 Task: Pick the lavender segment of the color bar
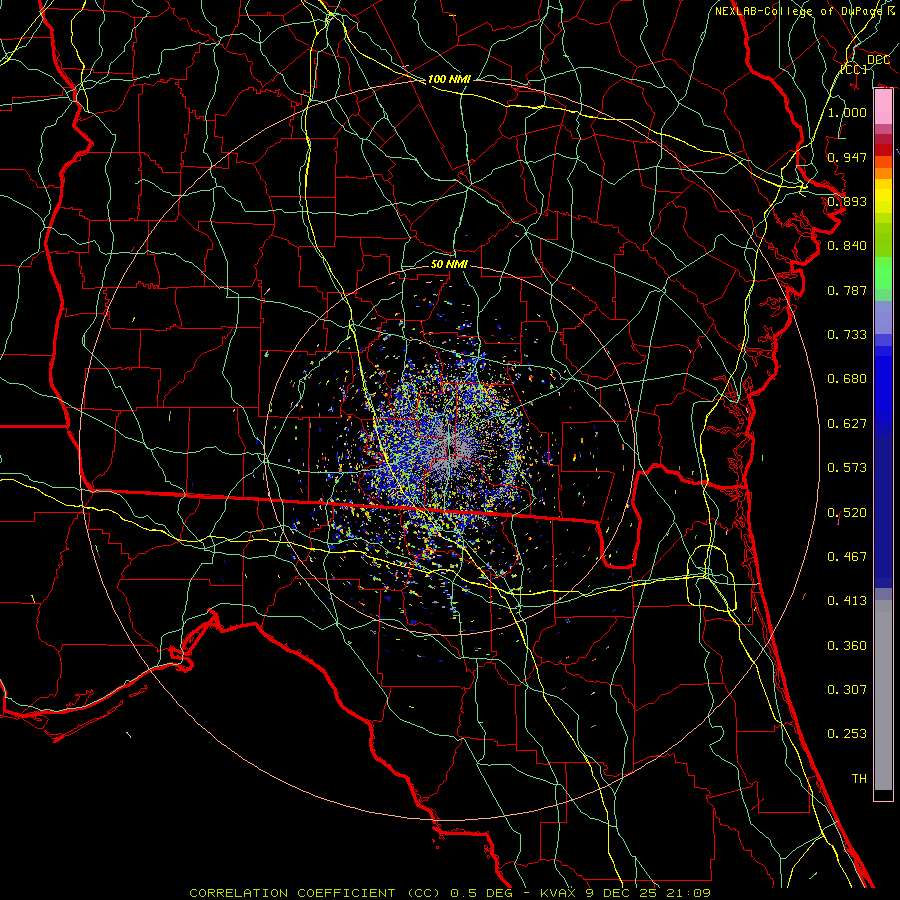883,318
